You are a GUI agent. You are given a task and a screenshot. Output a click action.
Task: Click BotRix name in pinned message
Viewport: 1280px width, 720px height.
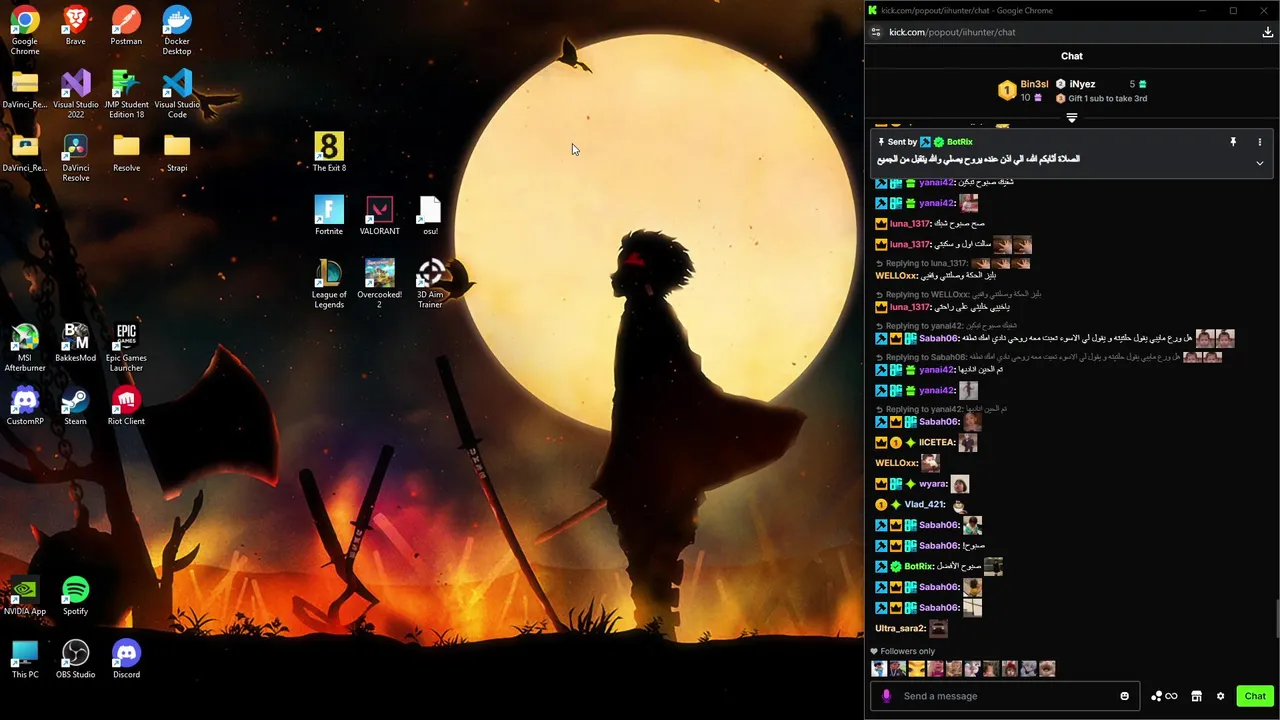[959, 142]
